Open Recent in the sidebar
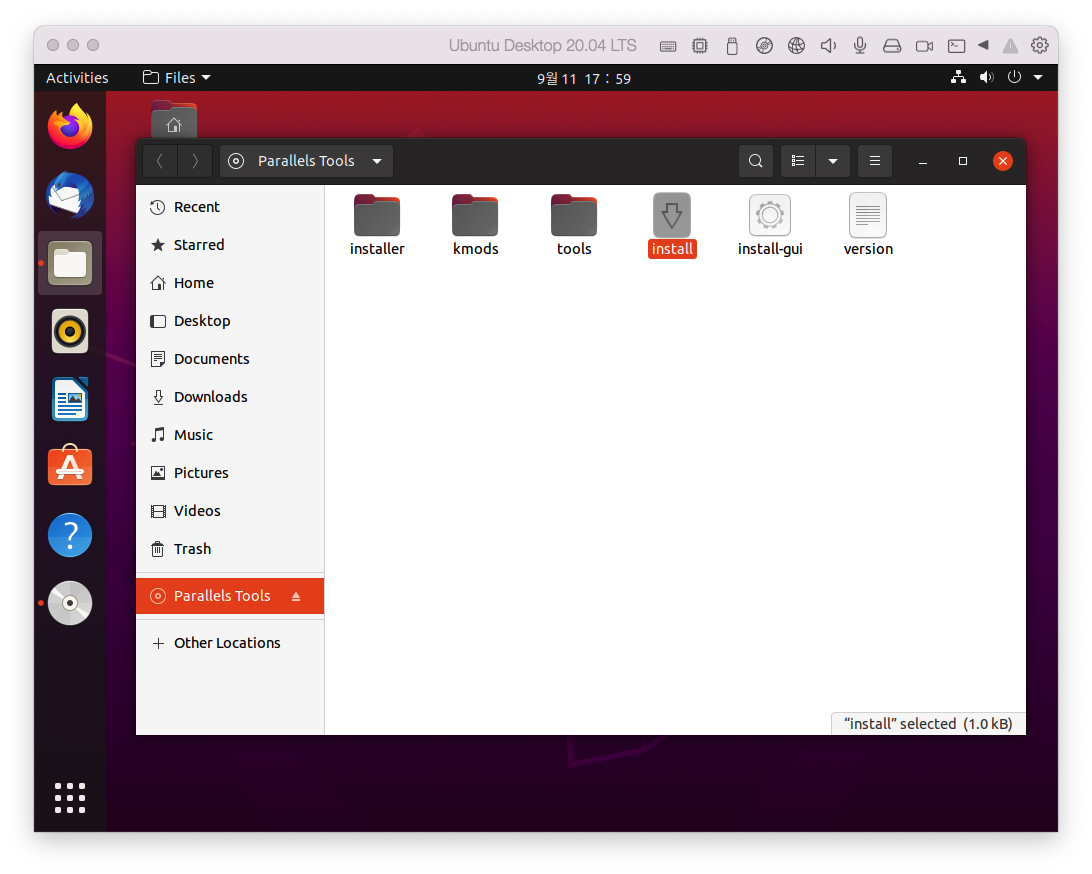The width and height of the screenshot is (1092, 874). tap(230, 207)
